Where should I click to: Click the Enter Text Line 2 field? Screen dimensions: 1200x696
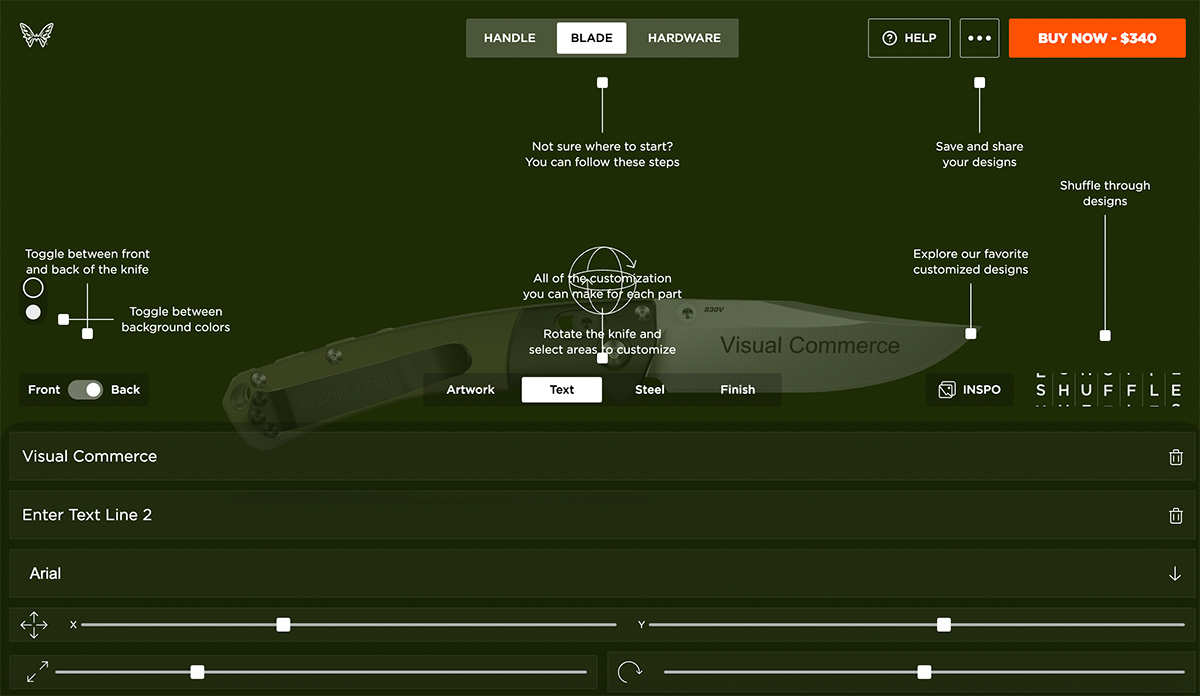(x=602, y=516)
